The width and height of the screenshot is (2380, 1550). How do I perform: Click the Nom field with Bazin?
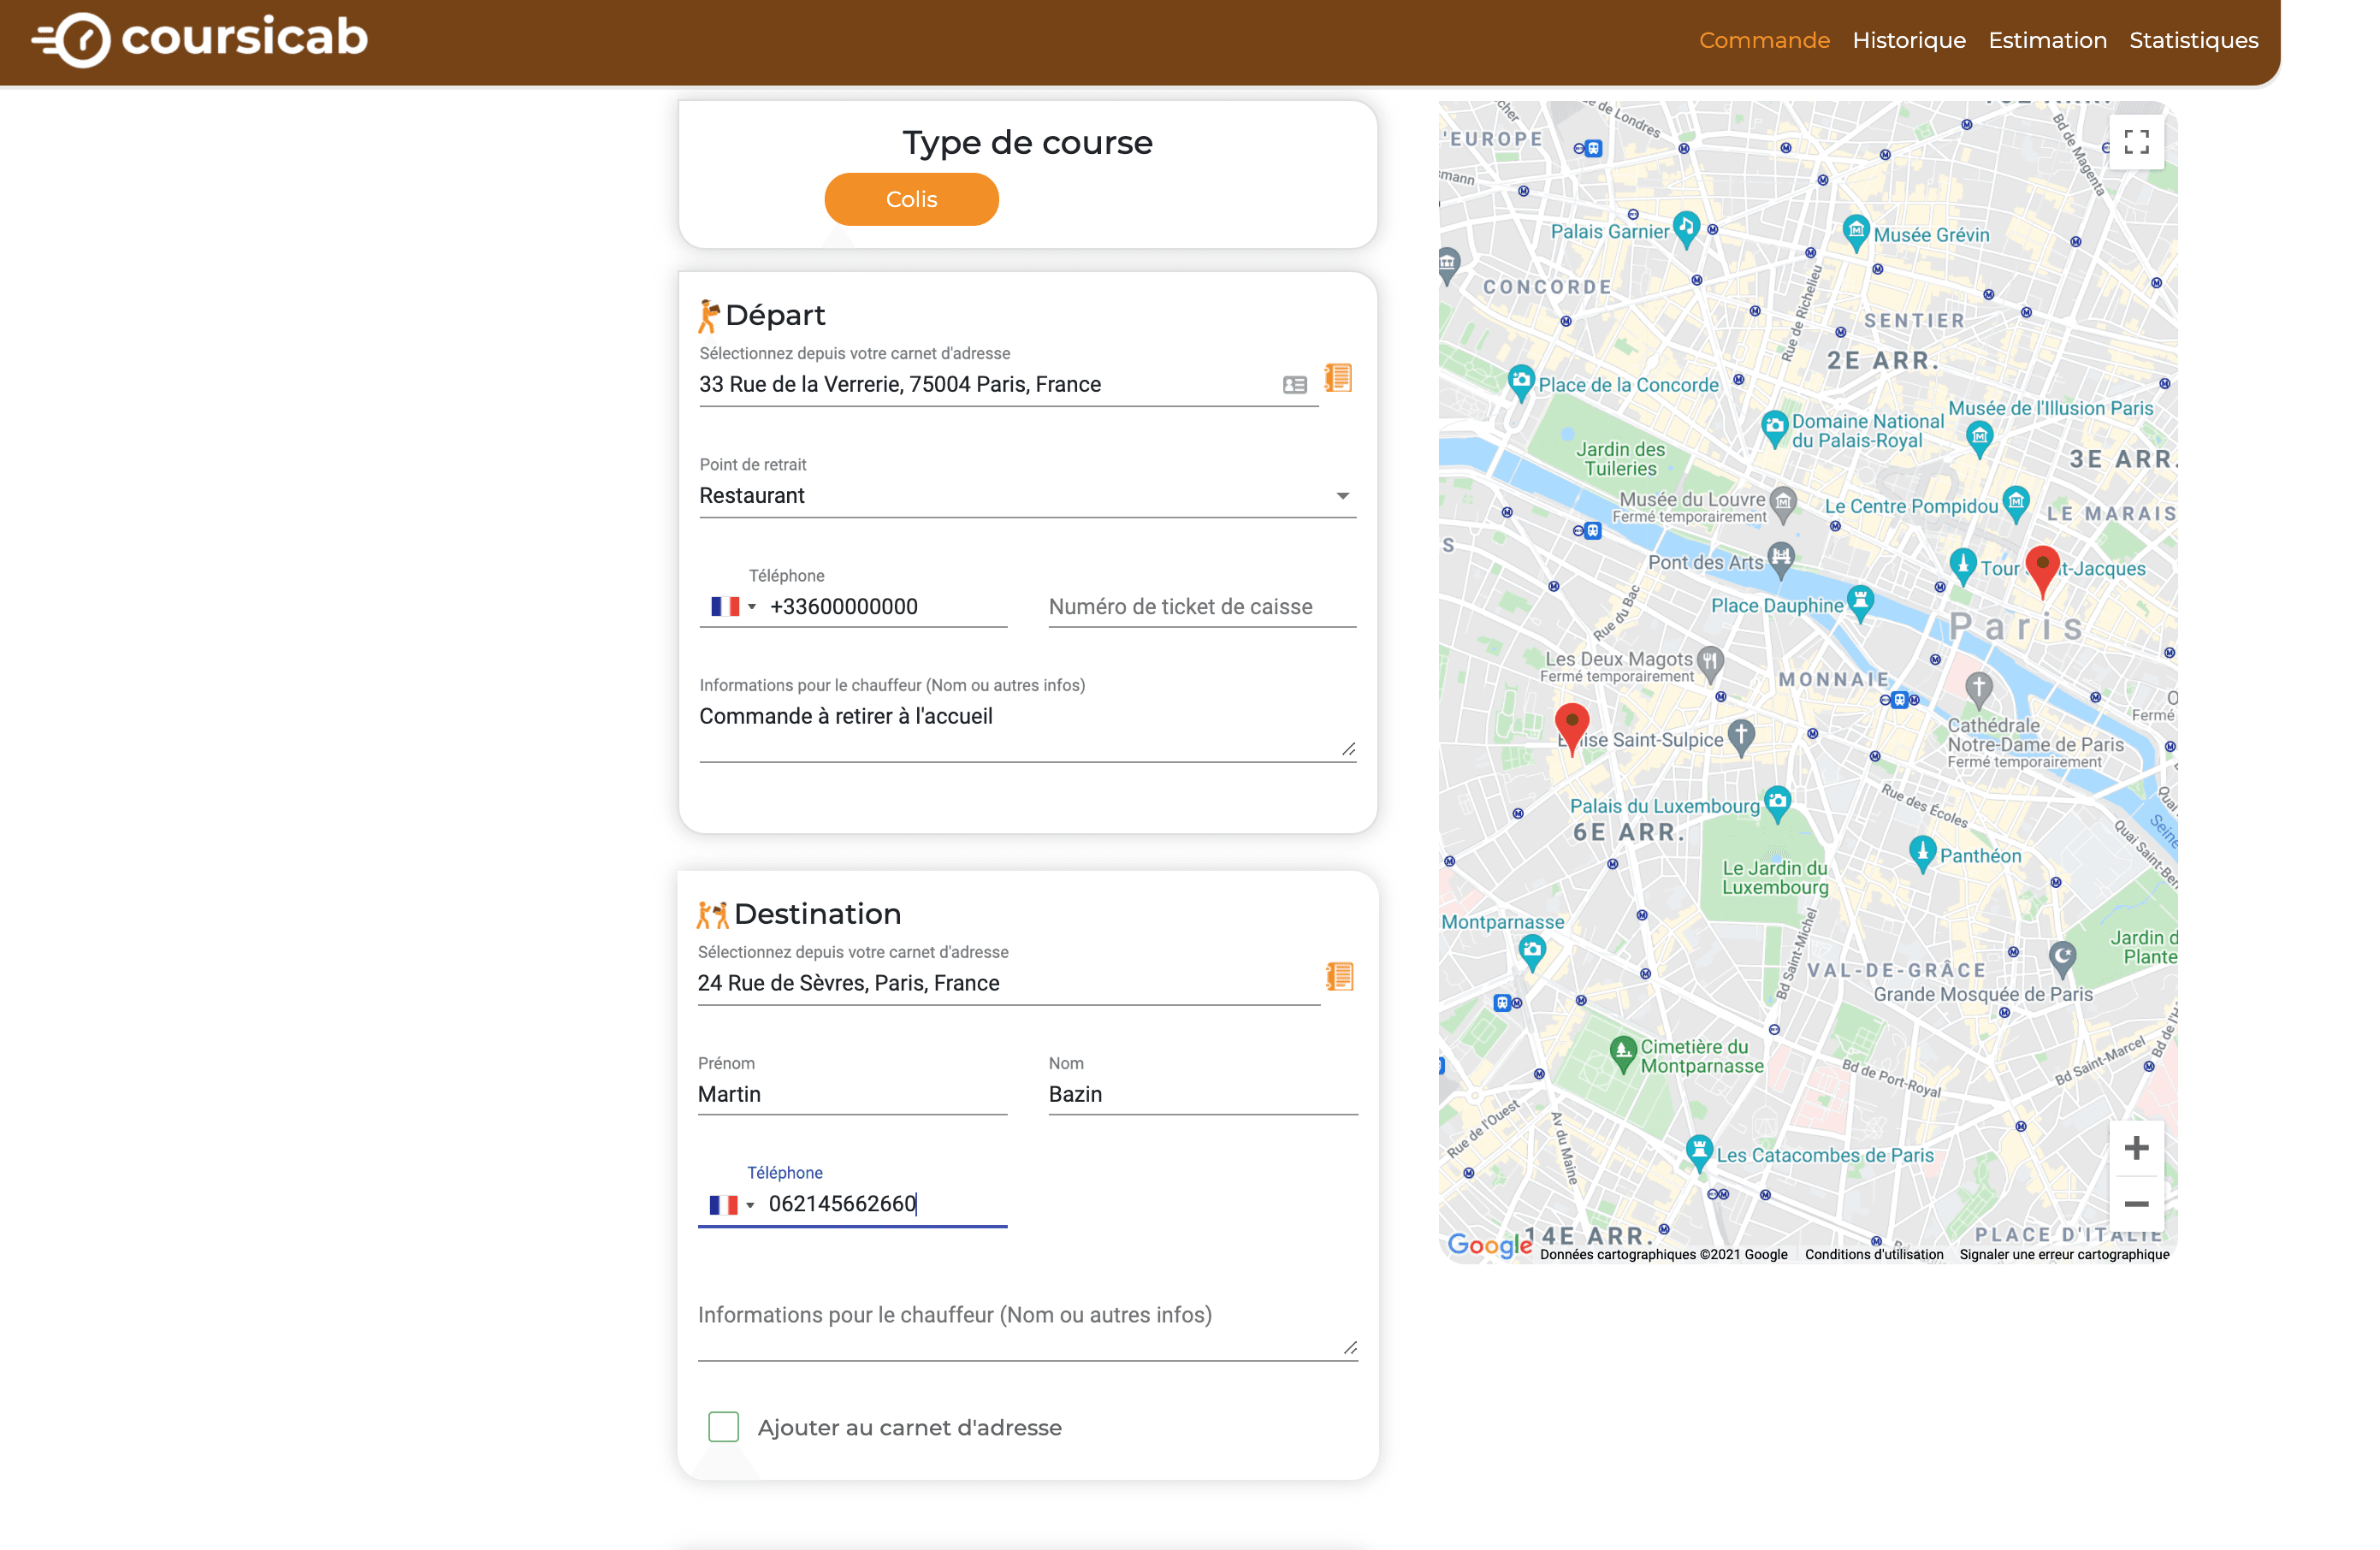pos(1202,1094)
